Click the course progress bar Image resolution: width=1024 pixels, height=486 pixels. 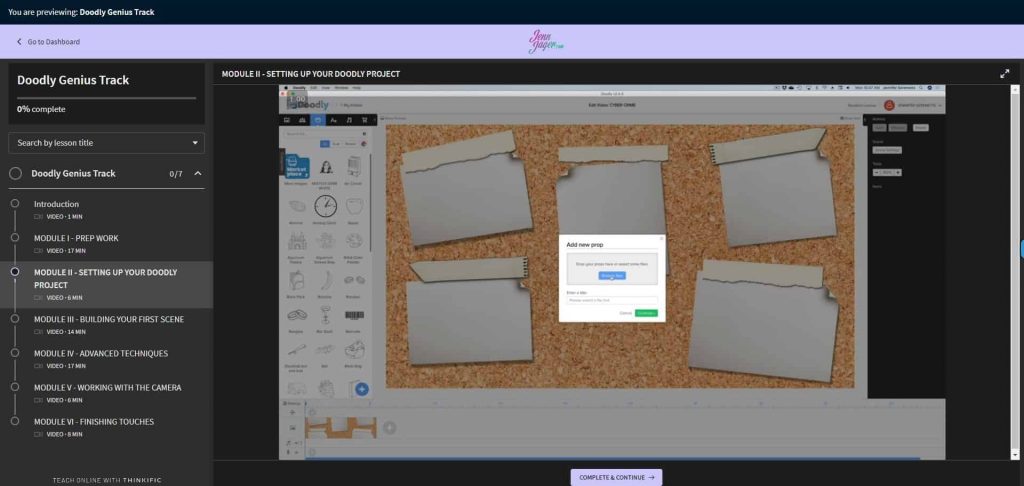(106, 98)
